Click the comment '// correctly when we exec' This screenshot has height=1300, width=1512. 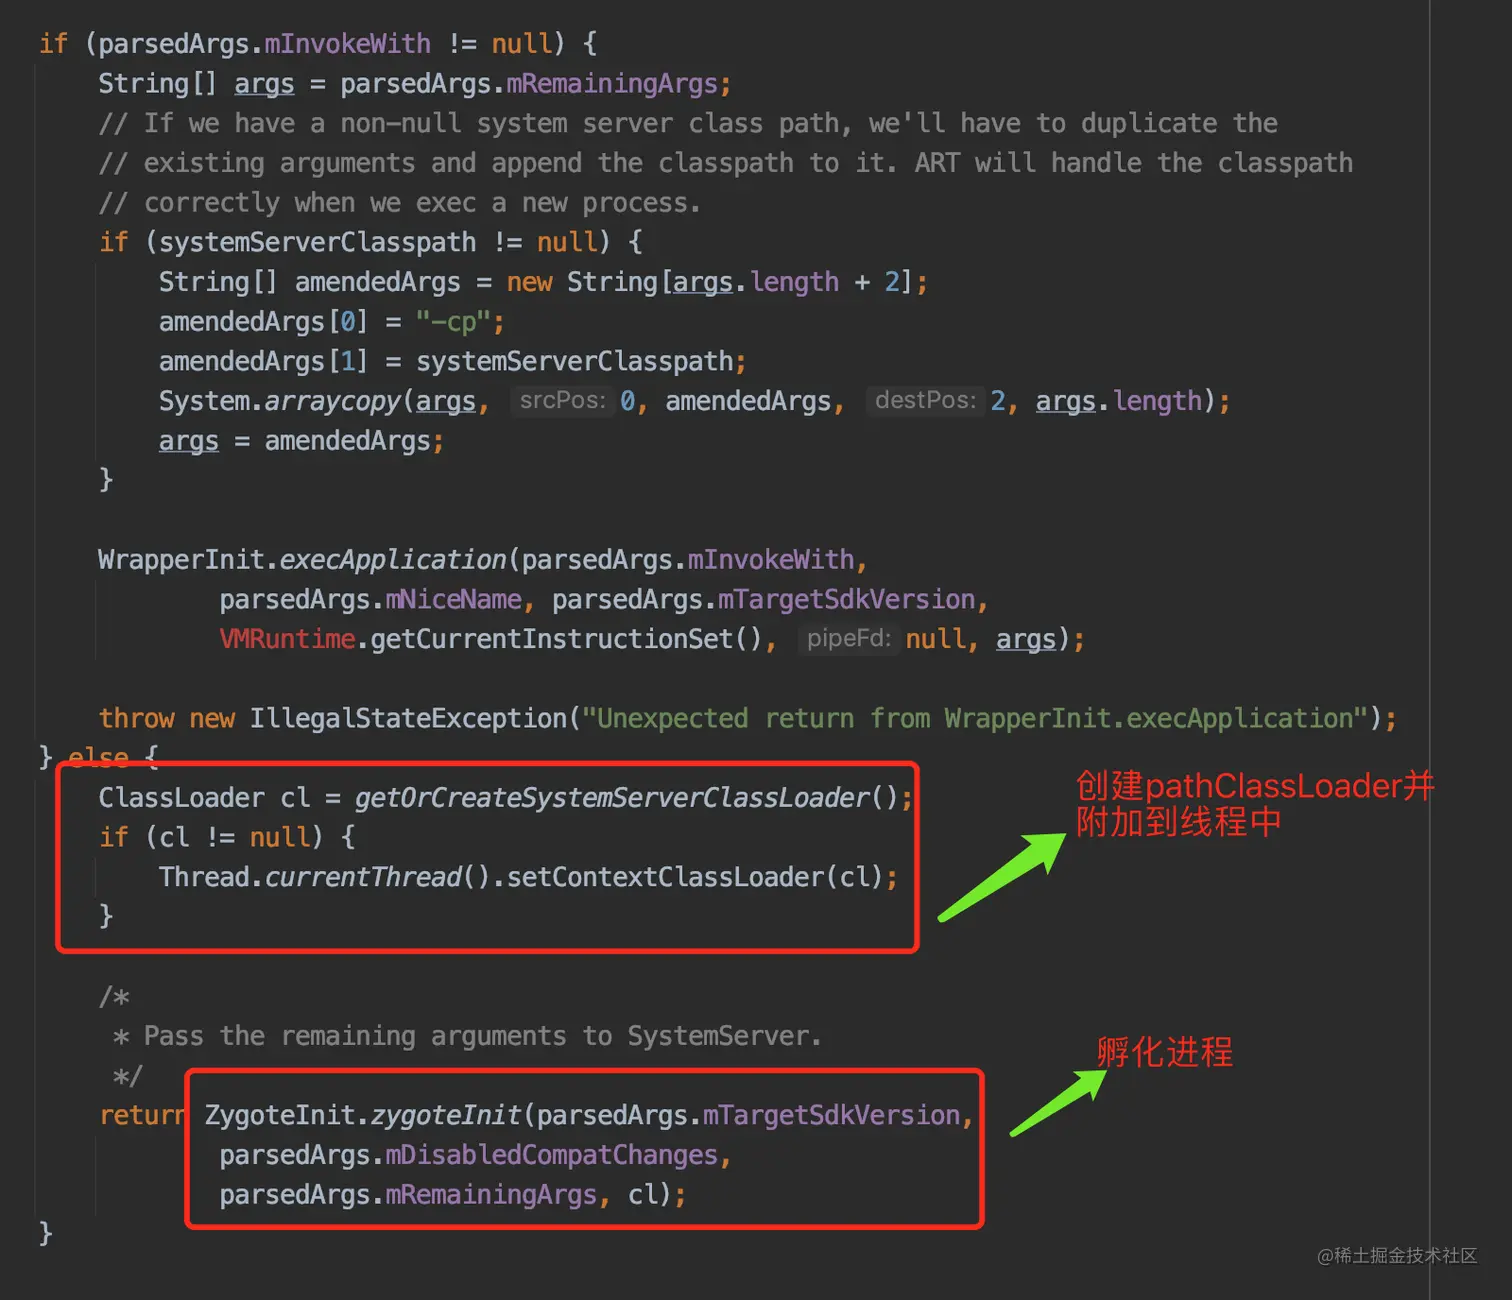tap(400, 203)
